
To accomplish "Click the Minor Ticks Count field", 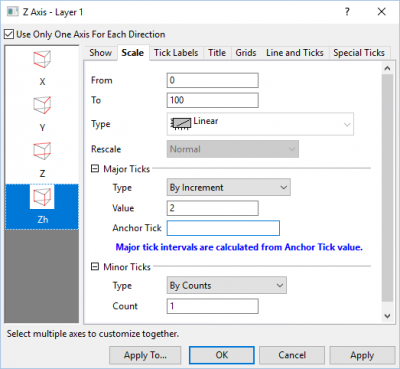I will point(213,306).
